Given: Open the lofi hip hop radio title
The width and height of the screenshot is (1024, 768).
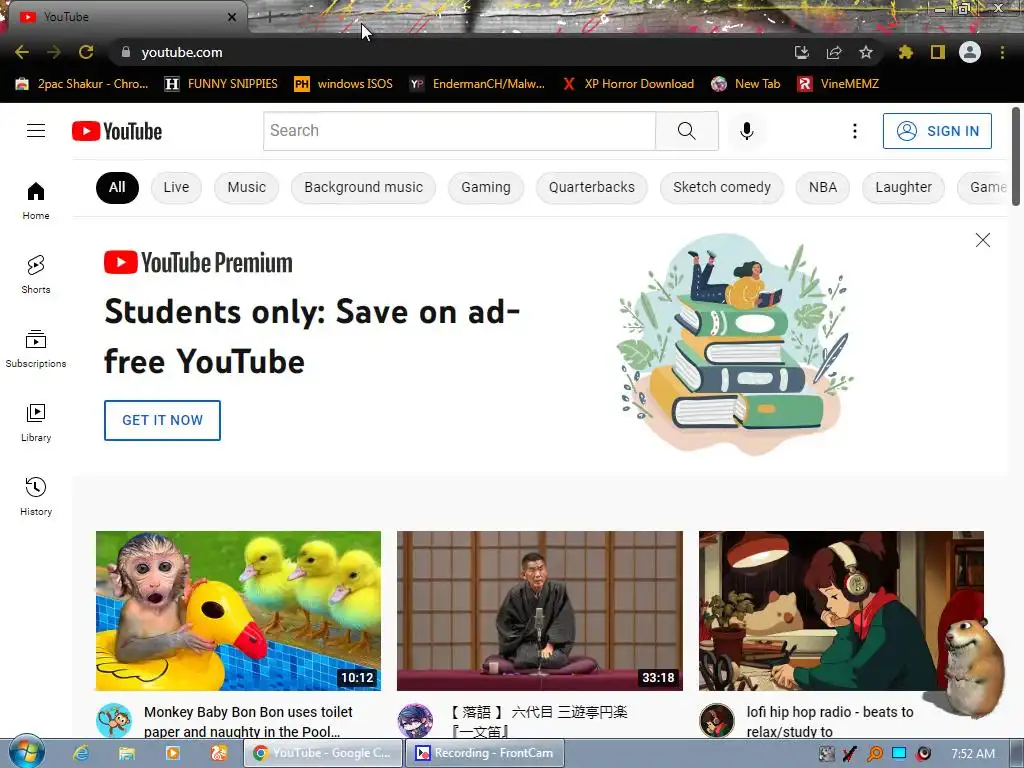Looking at the screenshot, I should pyautogui.click(x=830, y=722).
